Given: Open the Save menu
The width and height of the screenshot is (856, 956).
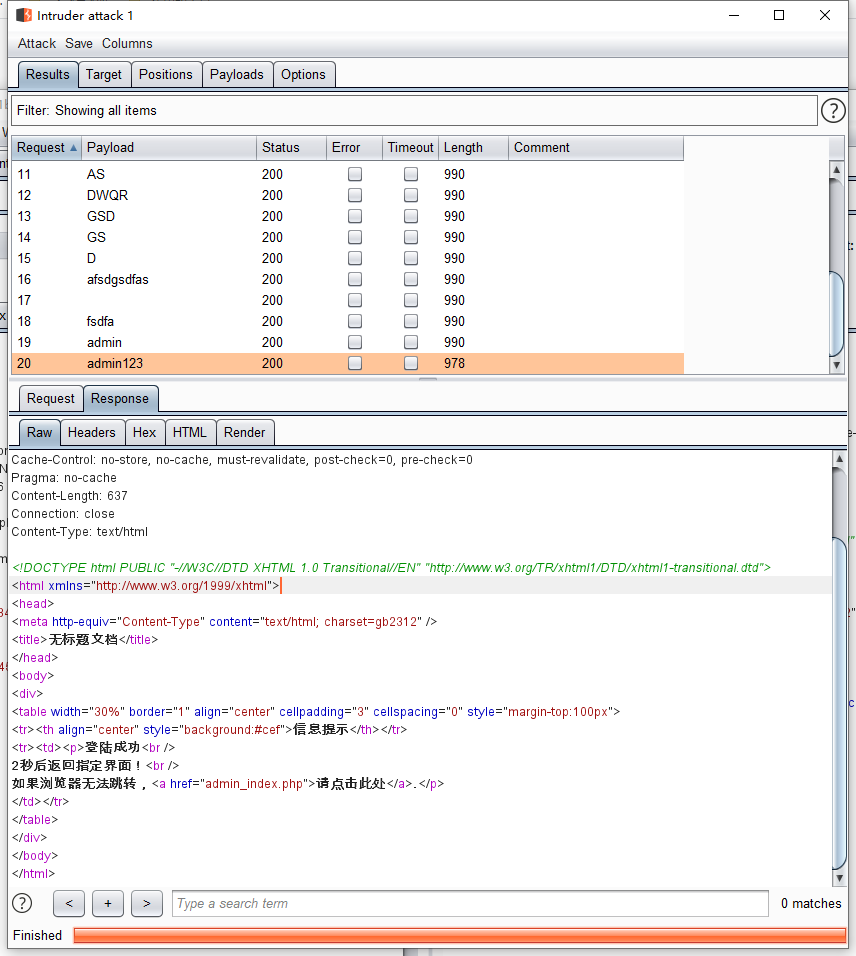Looking at the screenshot, I should click(x=79, y=43).
